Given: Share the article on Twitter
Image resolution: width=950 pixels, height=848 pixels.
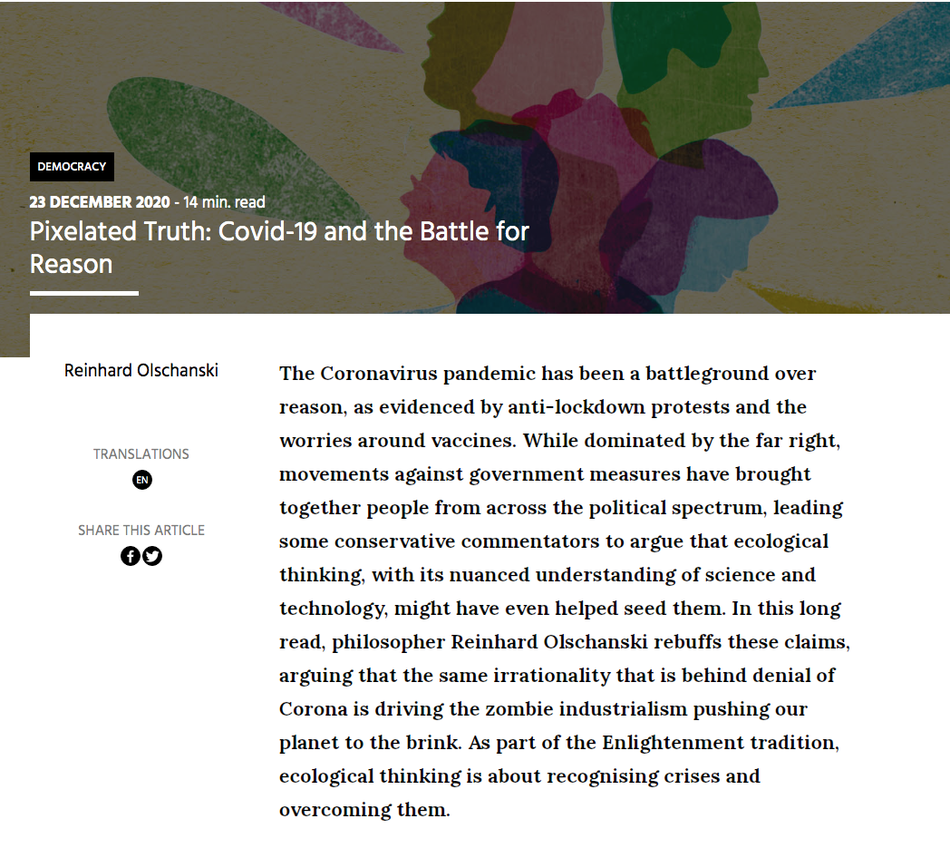Looking at the screenshot, I should pyautogui.click(x=152, y=555).
